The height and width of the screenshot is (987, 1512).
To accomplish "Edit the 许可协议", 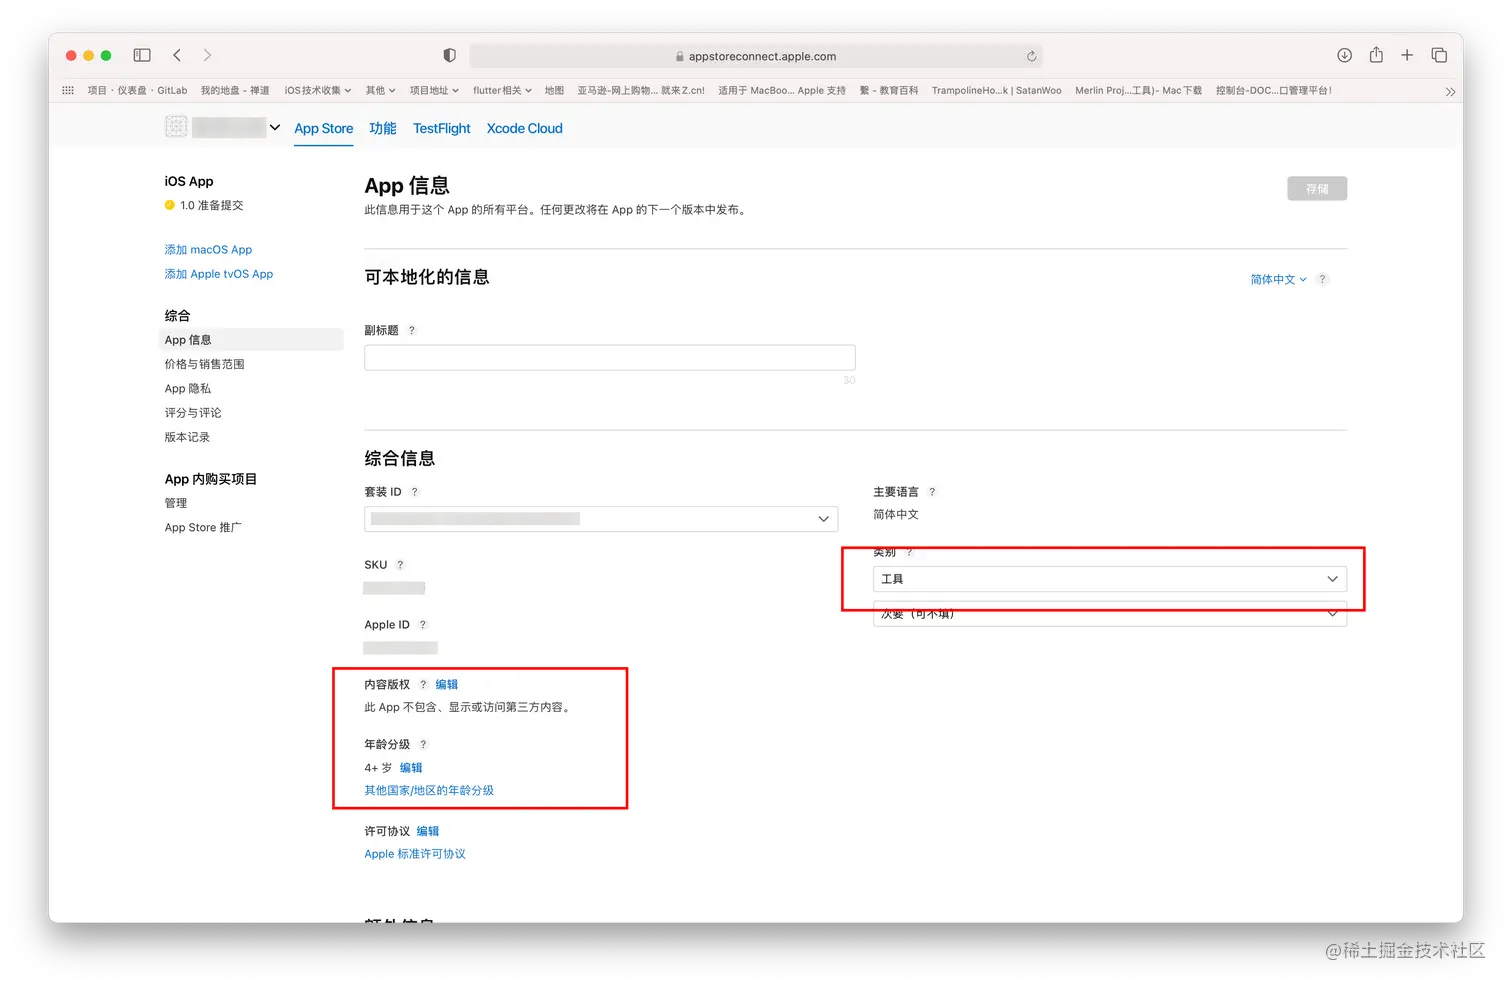I will [428, 831].
